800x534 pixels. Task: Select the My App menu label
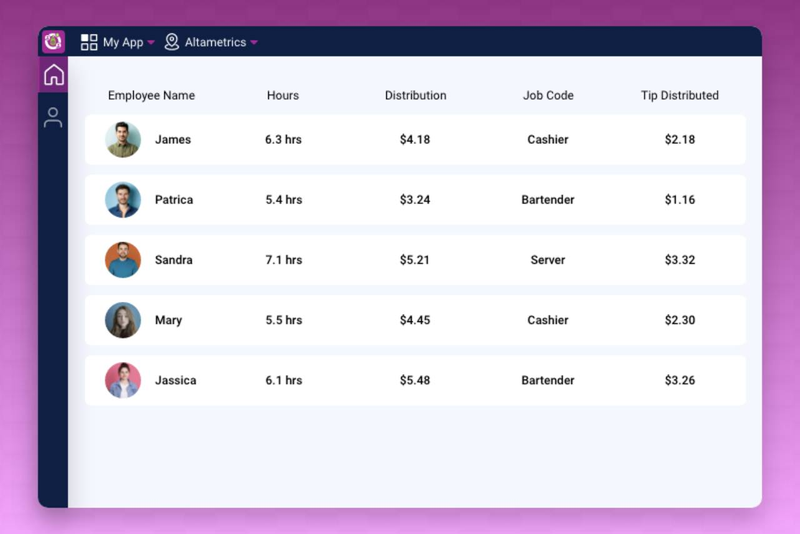click(123, 42)
